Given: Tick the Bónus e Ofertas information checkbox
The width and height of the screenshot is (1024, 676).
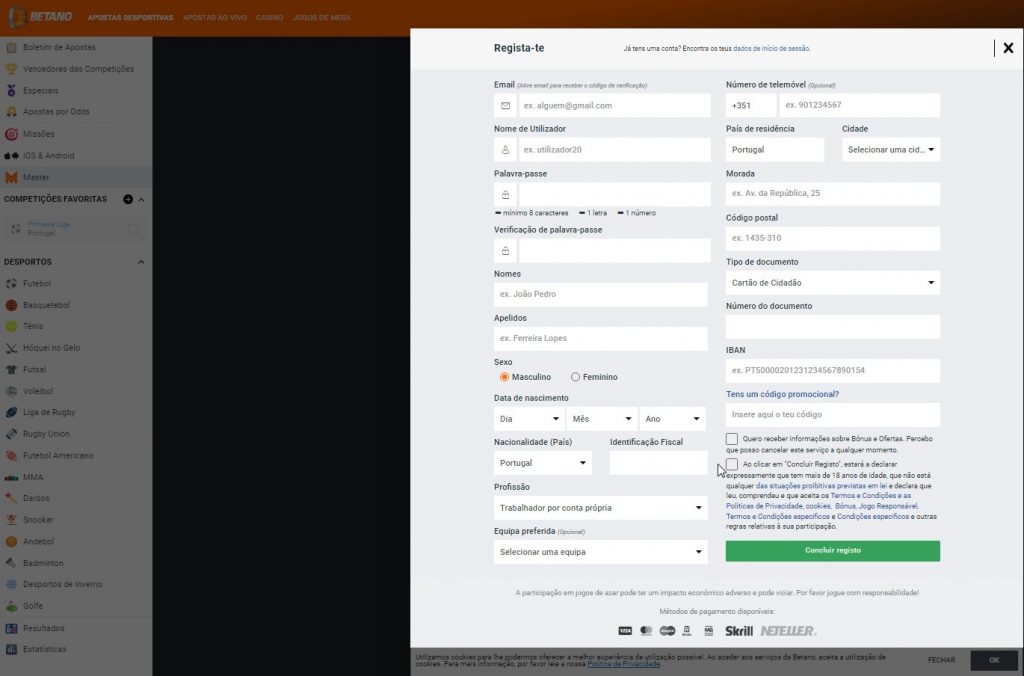Looking at the screenshot, I should (731, 439).
